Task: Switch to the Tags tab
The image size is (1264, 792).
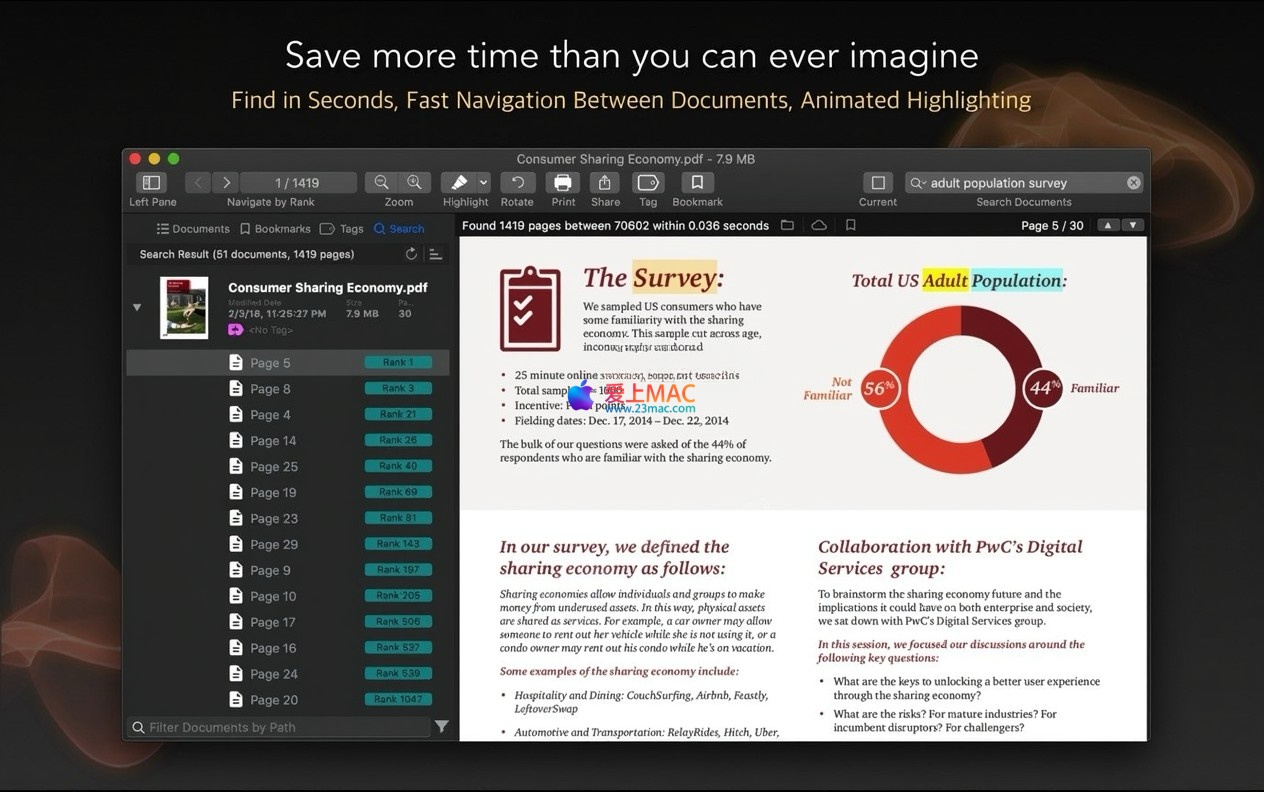Action: [342, 229]
